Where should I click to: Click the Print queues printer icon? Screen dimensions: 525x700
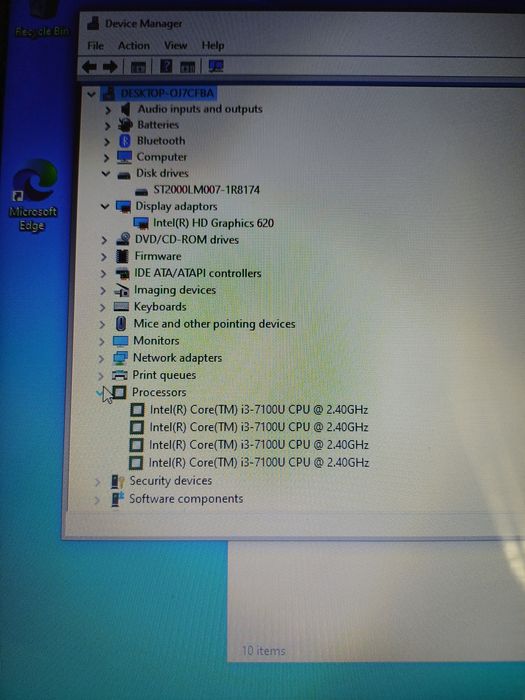pyautogui.click(x=120, y=375)
